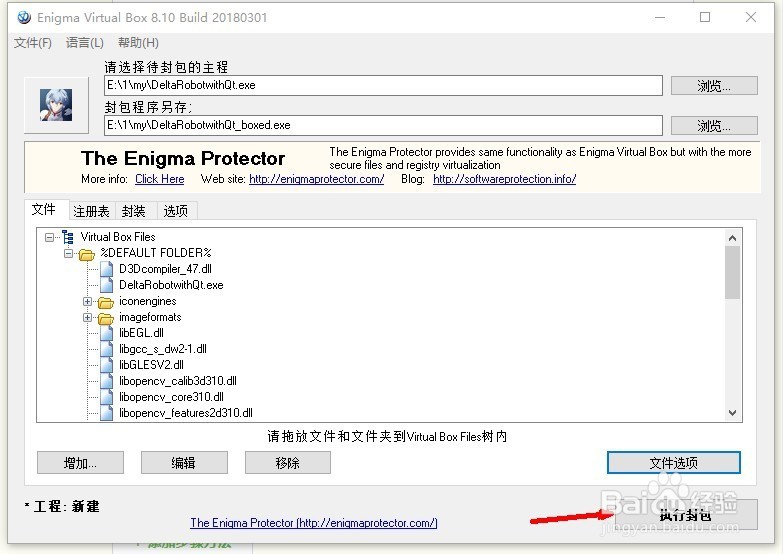
Task: Select the %DEFAULT FOLDER% tree label
Action: [x=156, y=253]
